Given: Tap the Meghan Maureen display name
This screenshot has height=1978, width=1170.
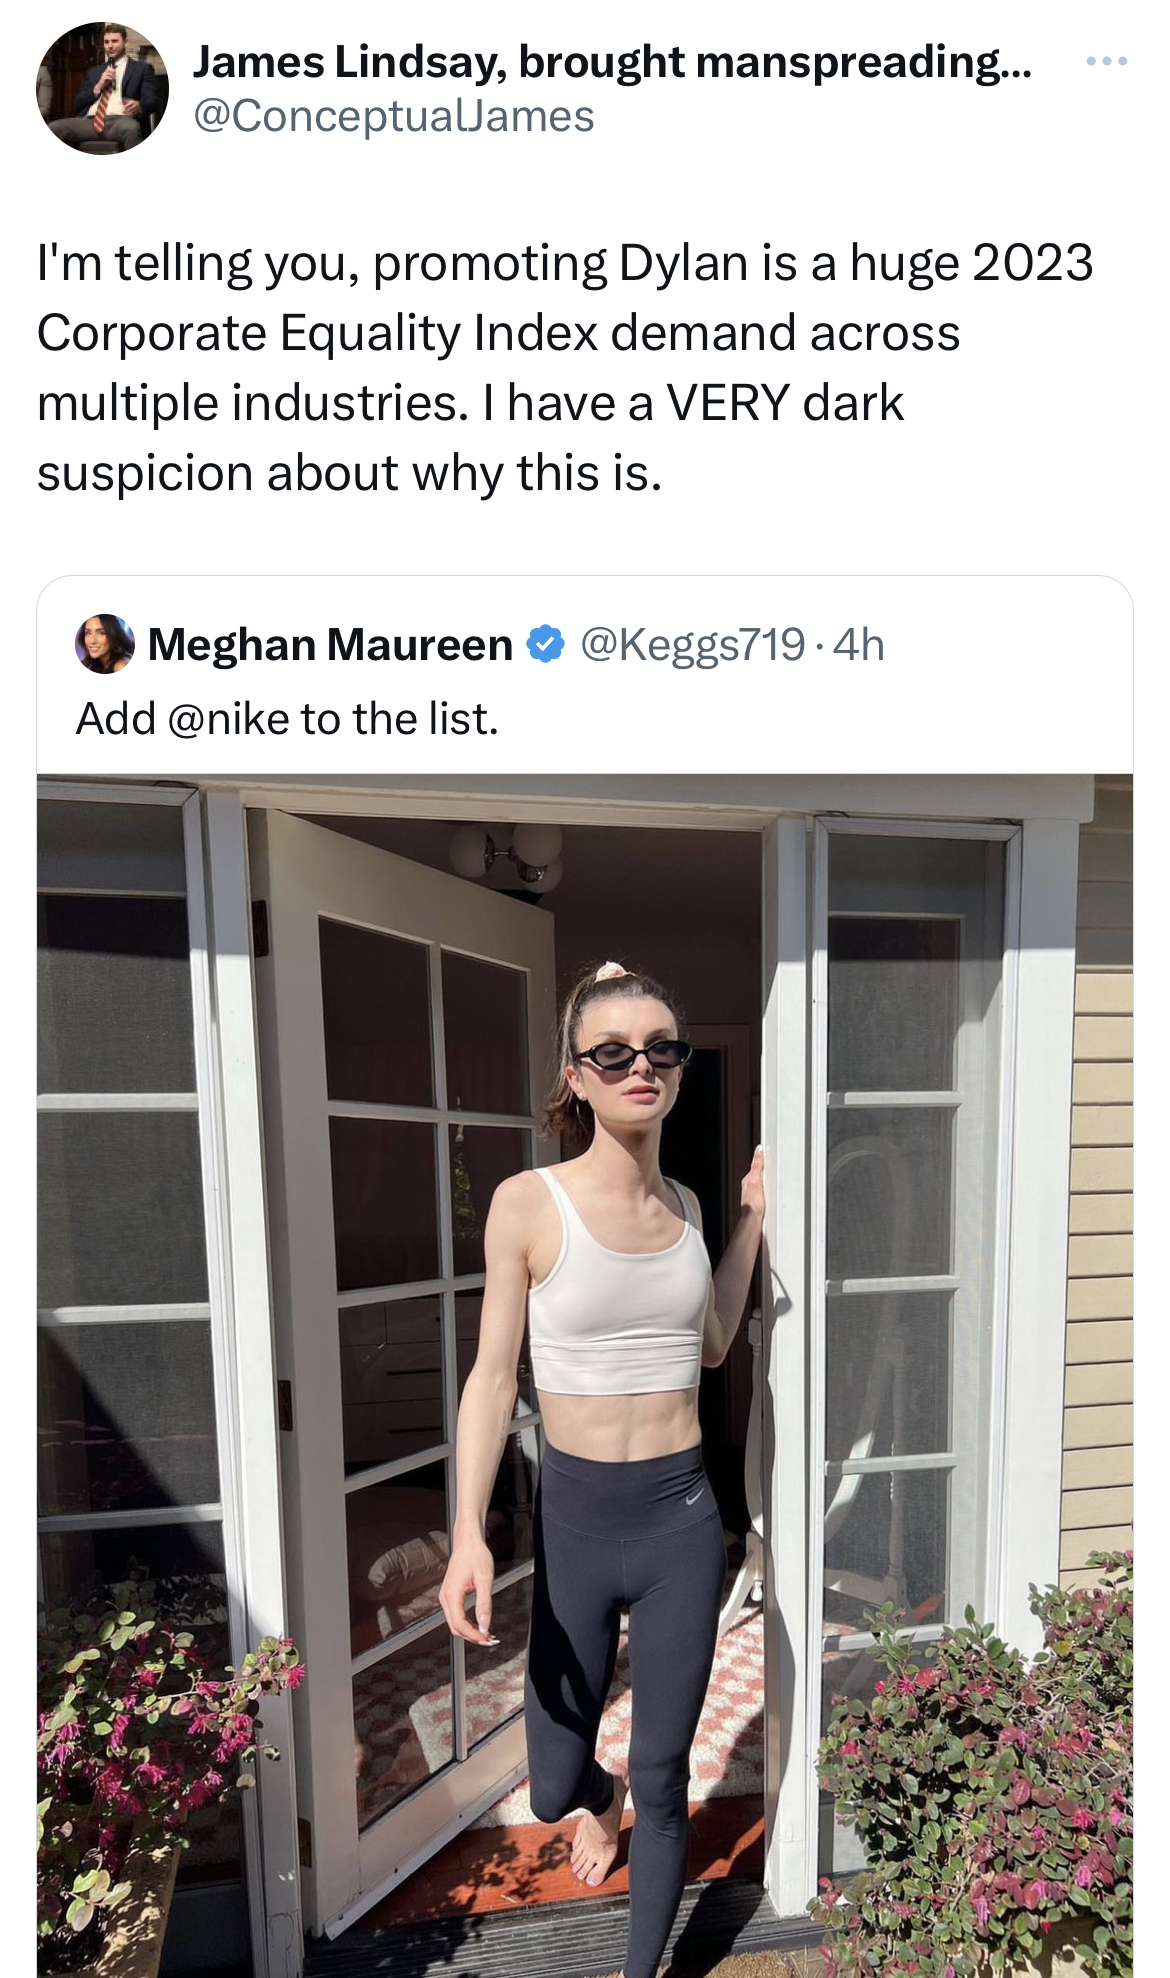Looking at the screenshot, I should [x=330, y=644].
